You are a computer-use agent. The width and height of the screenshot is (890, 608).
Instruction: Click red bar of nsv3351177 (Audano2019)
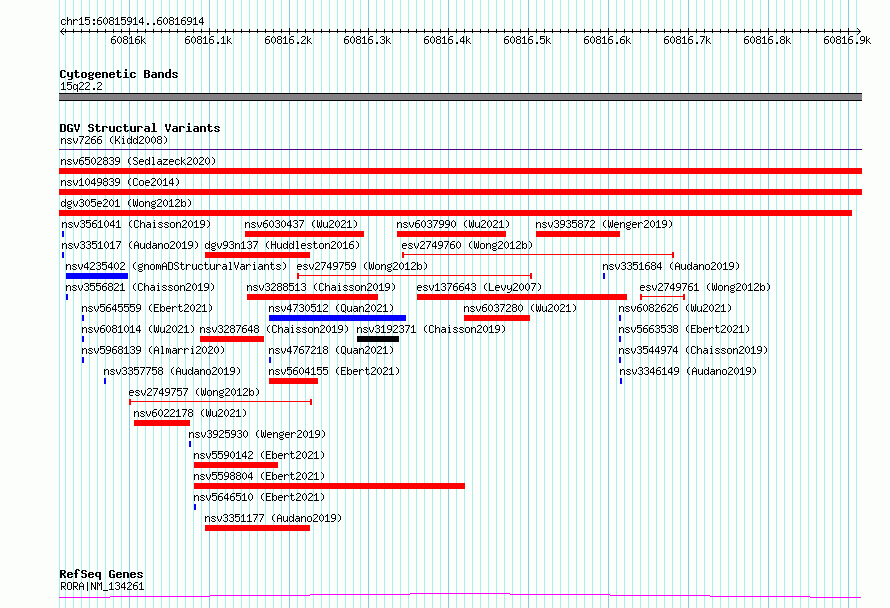257,528
